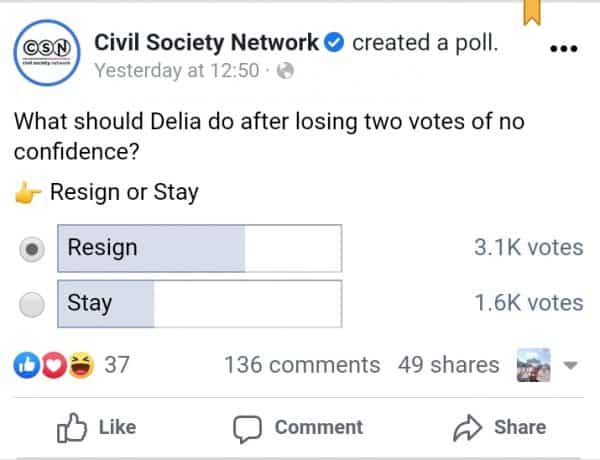600x460 pixels.
Task: Open the Civil Society Network page link
Action: (206, 43)
